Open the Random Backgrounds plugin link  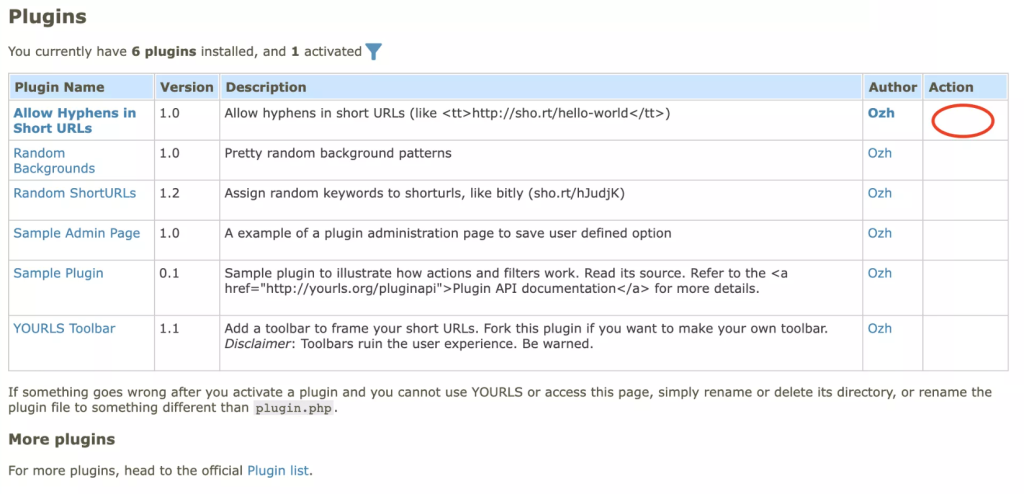click(x=54, y=161)
